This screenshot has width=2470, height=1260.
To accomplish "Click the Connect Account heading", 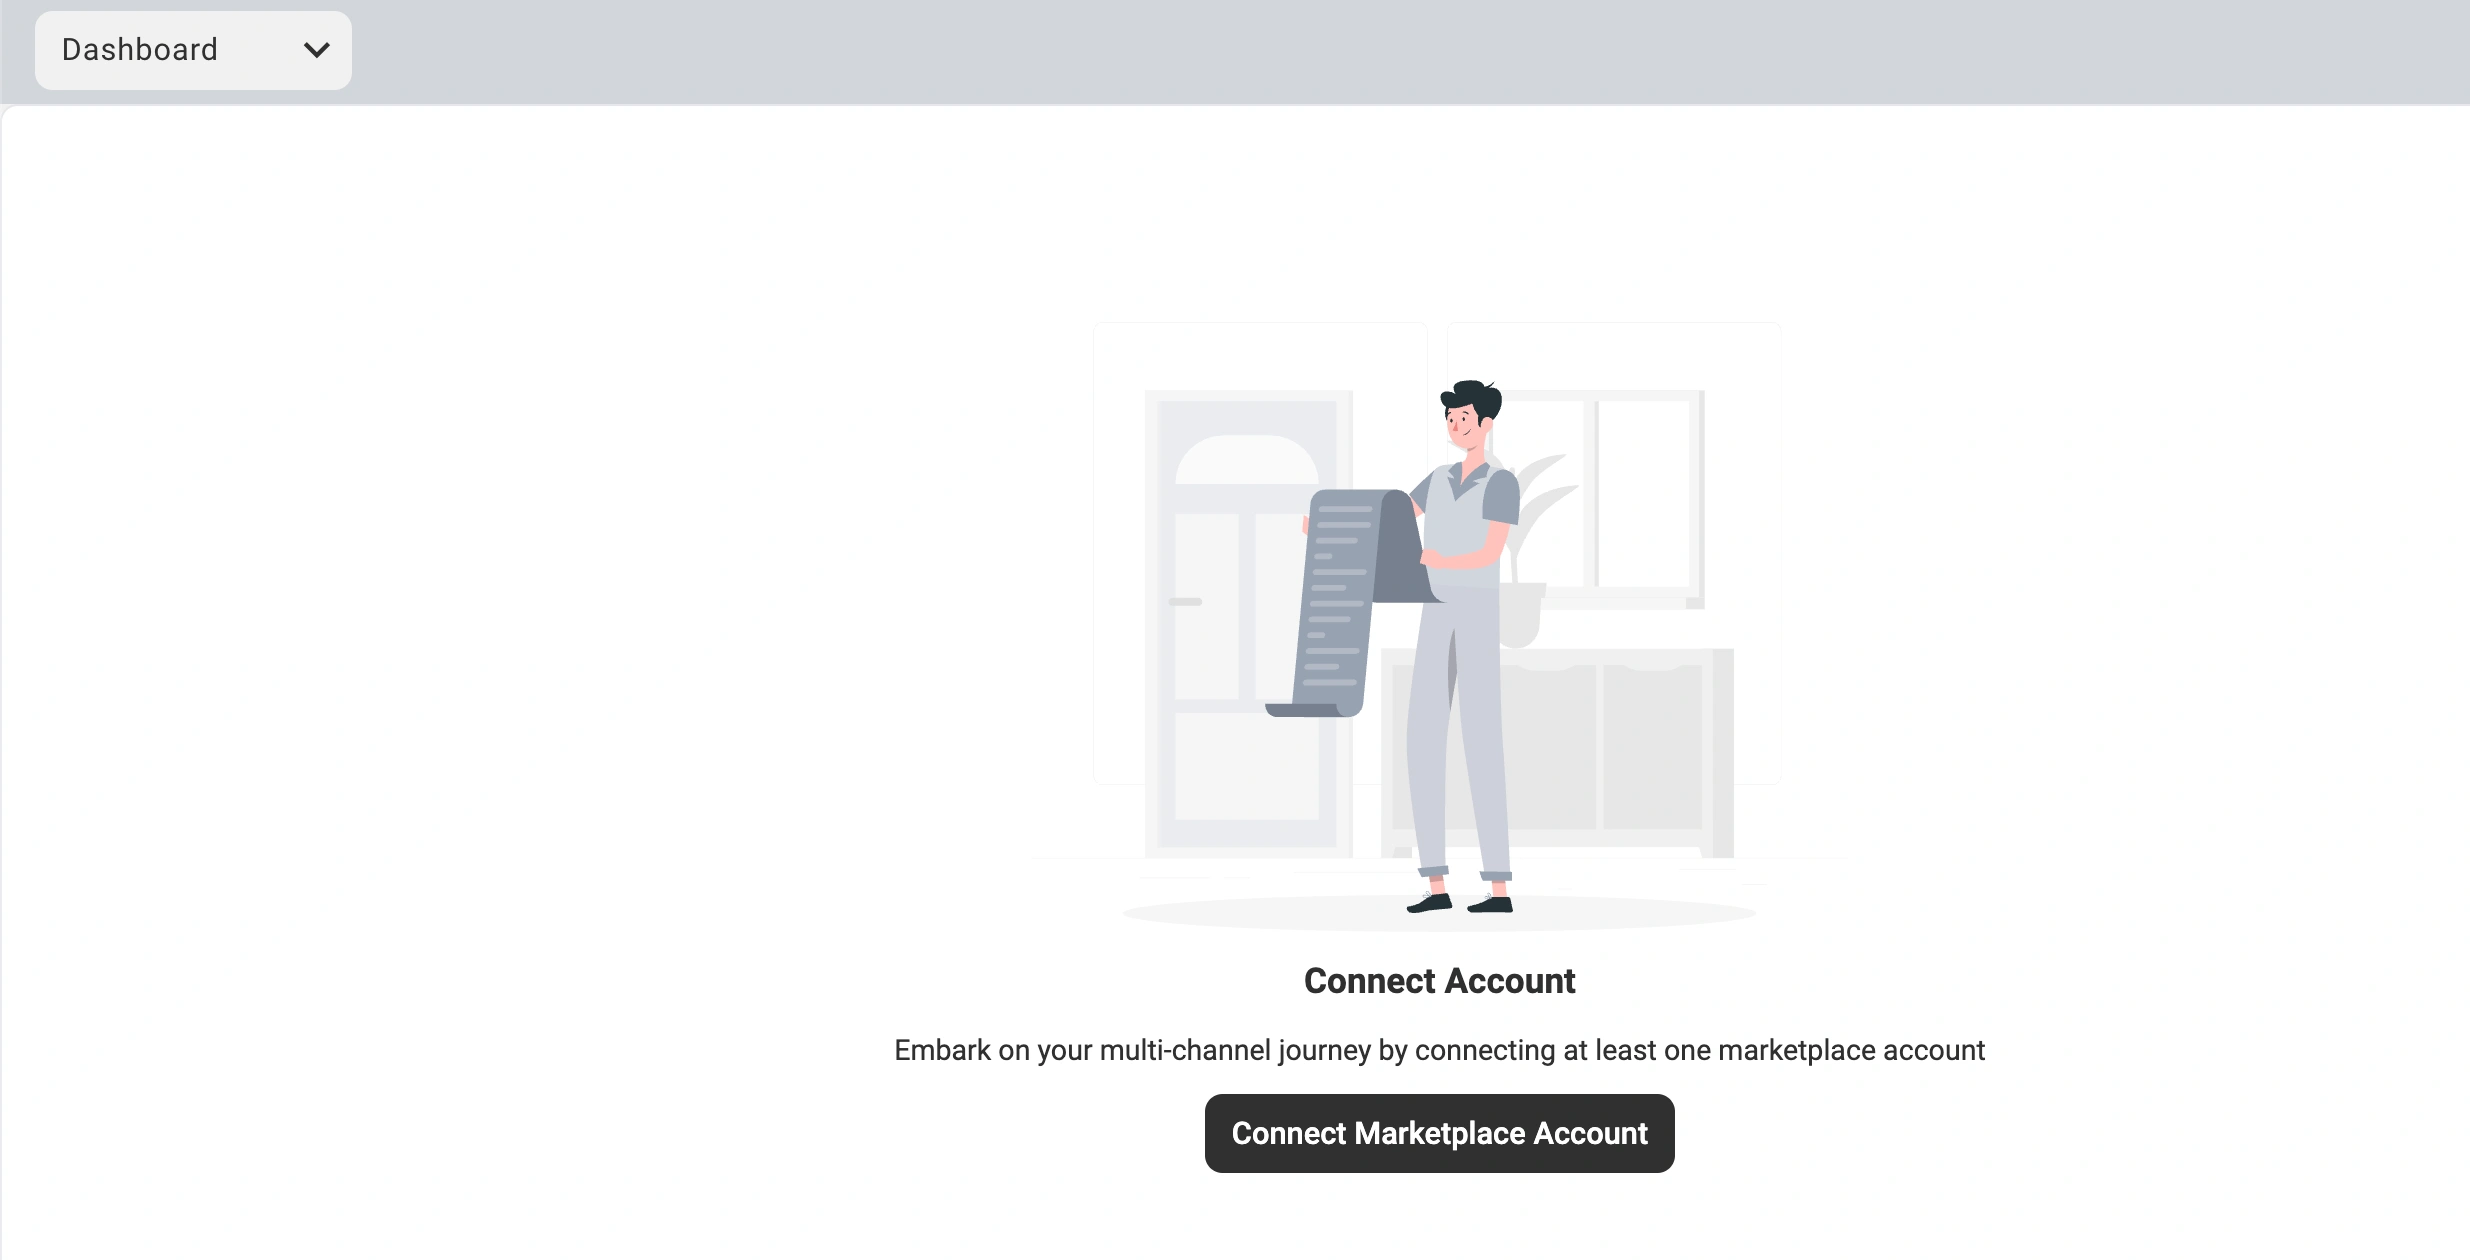I will (x=1438, y=981).
